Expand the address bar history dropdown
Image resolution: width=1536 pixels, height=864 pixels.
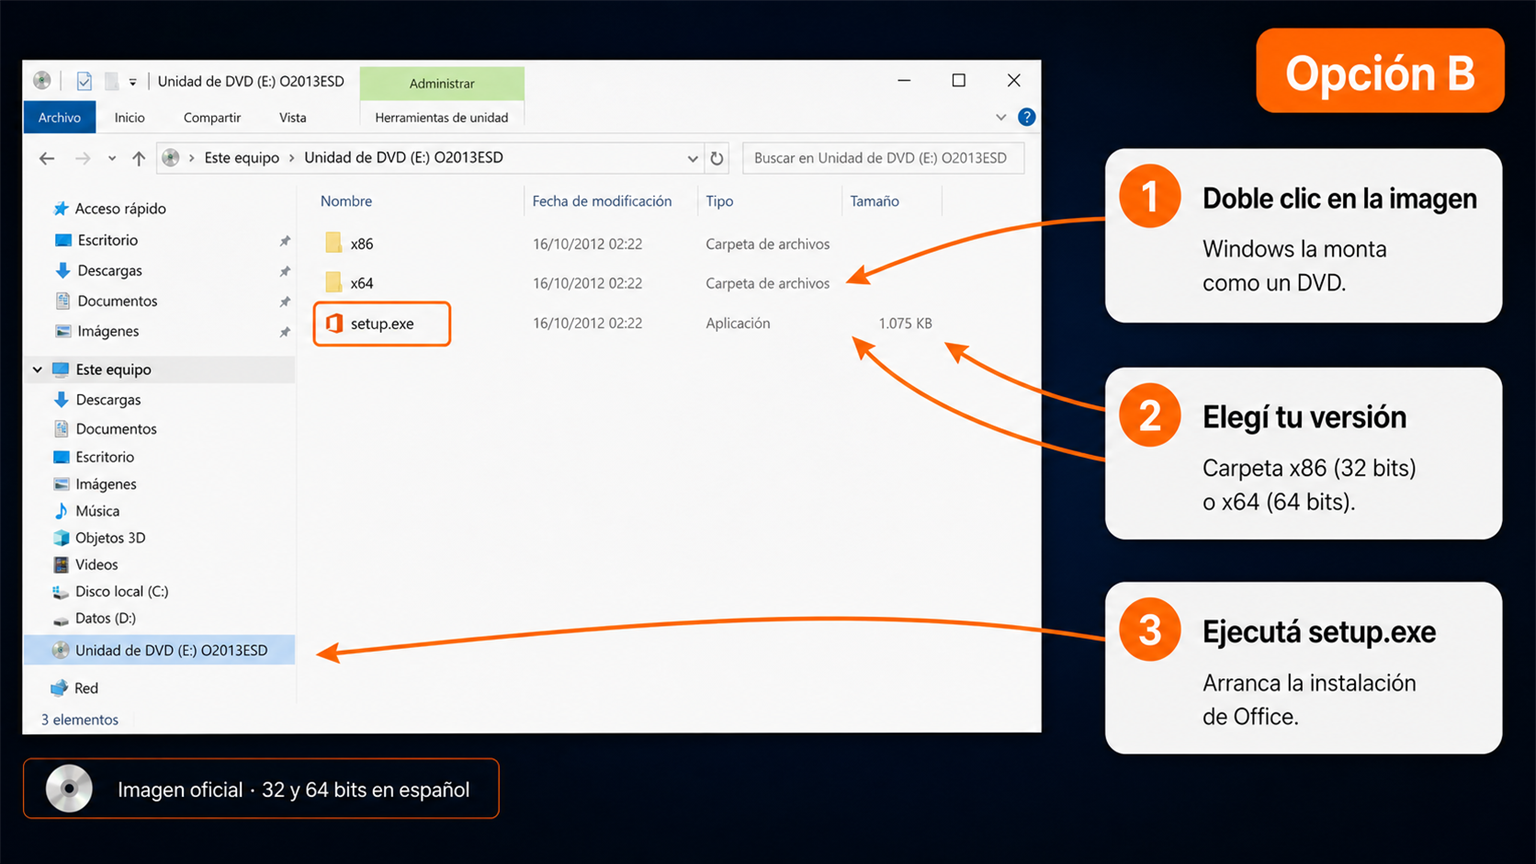click(692, 158)
